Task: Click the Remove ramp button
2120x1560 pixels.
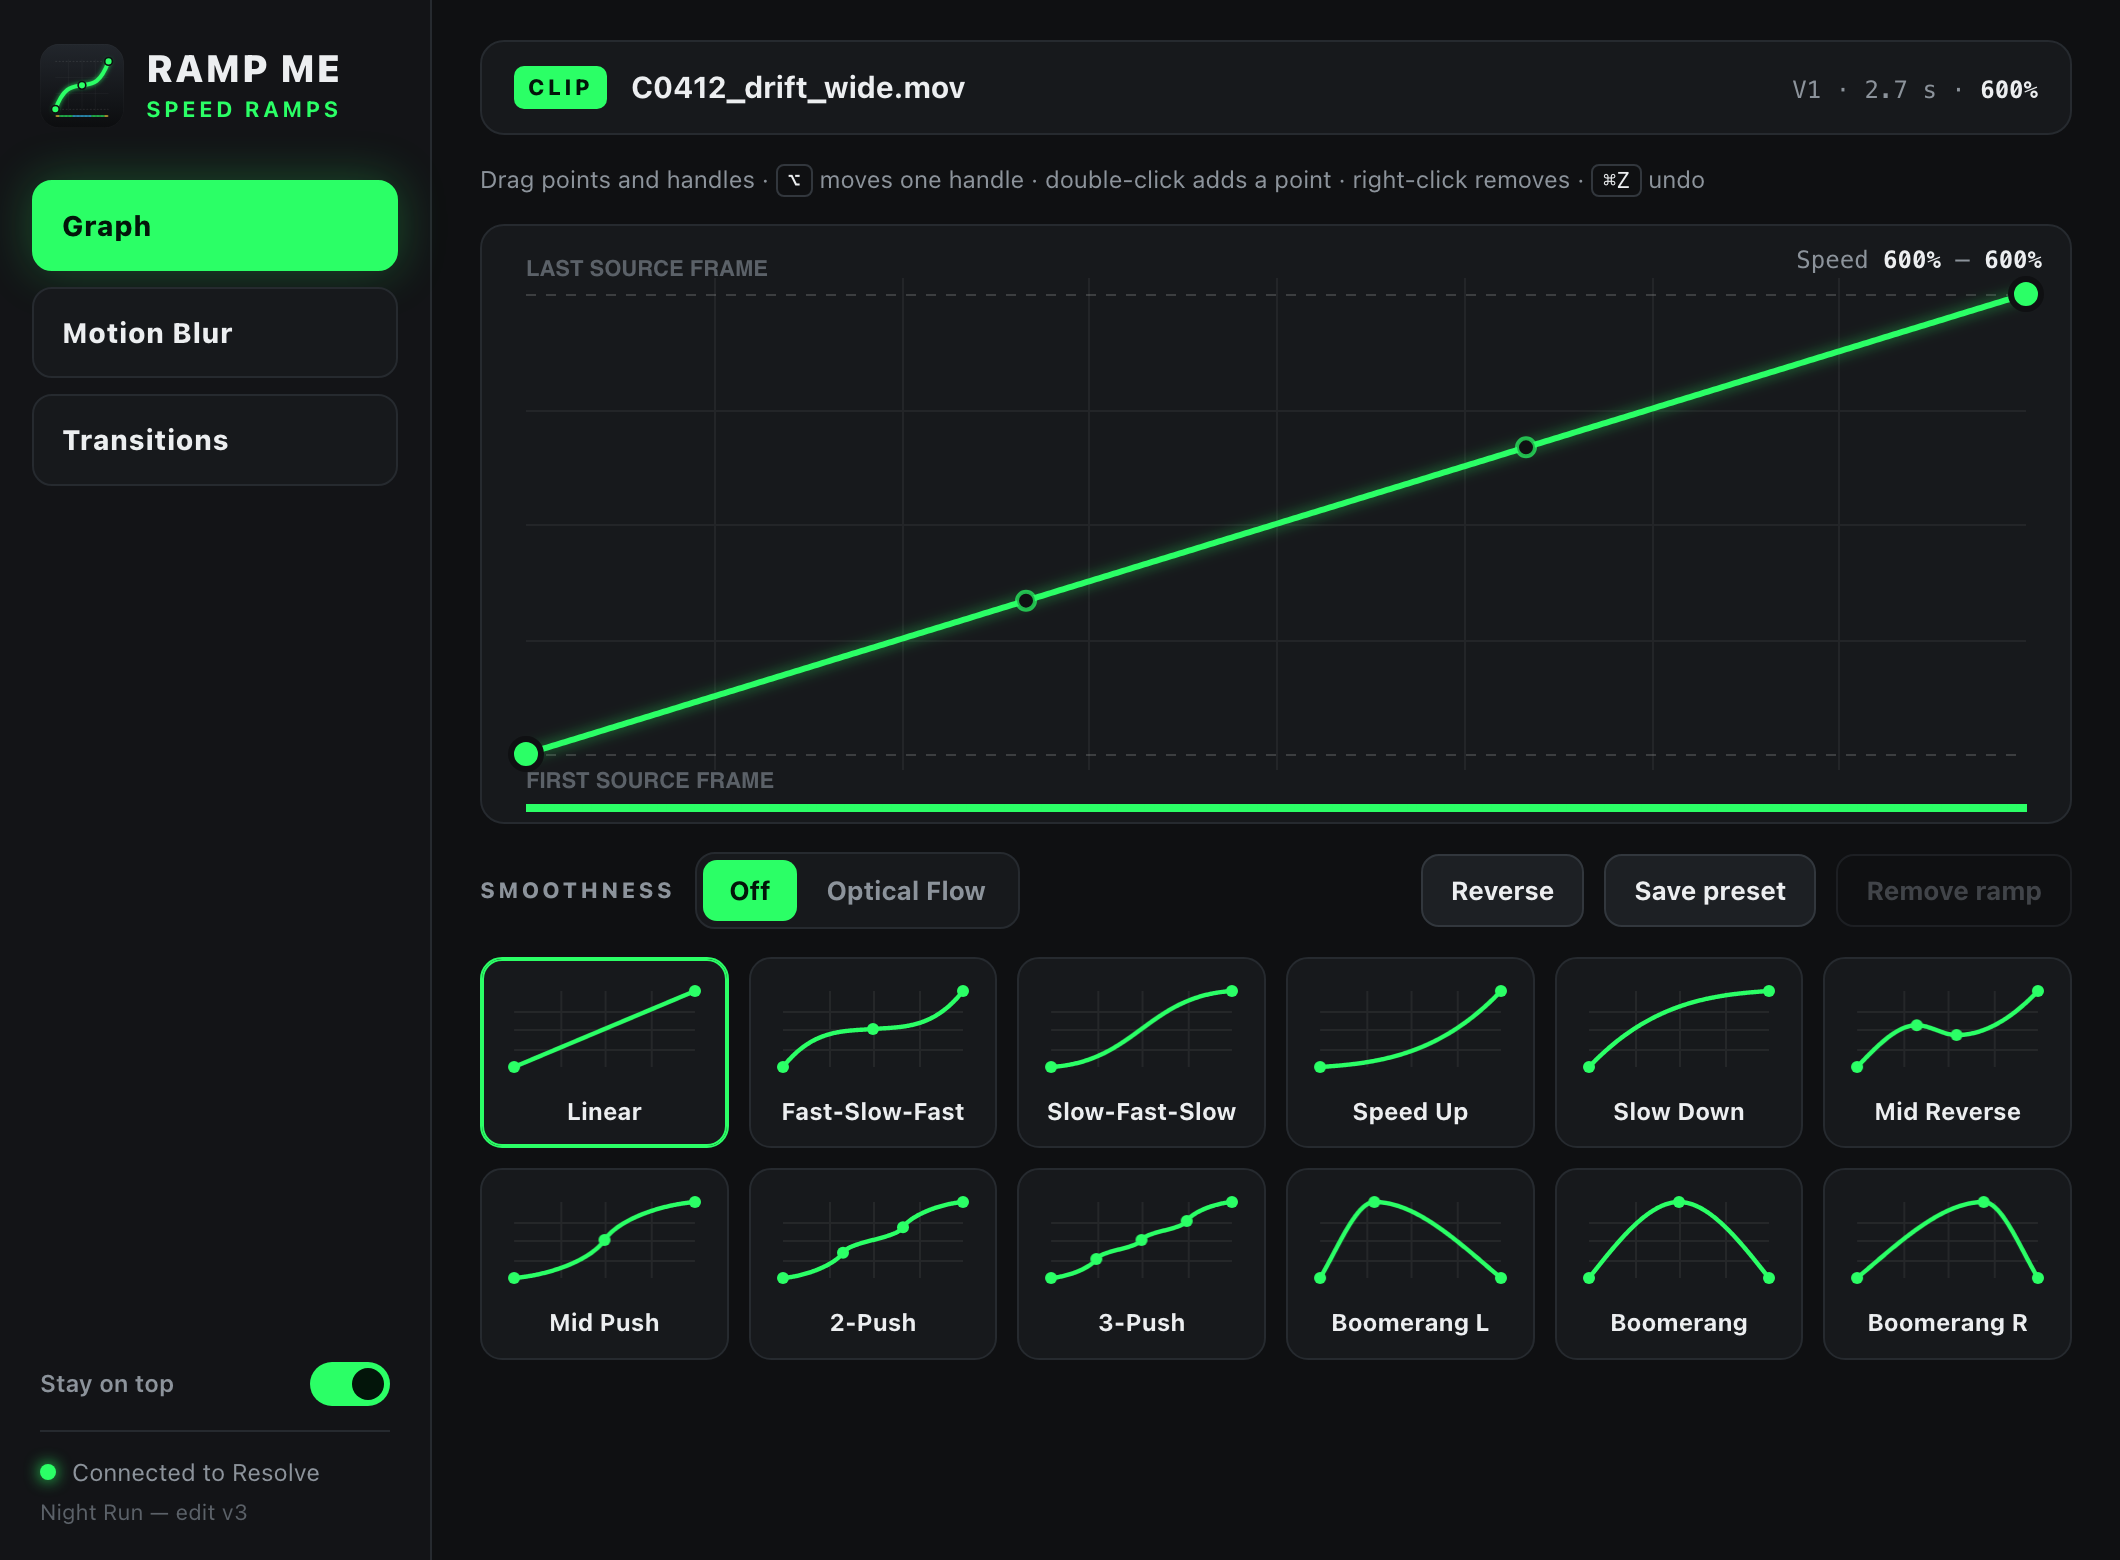Action: coord(1953,890)
